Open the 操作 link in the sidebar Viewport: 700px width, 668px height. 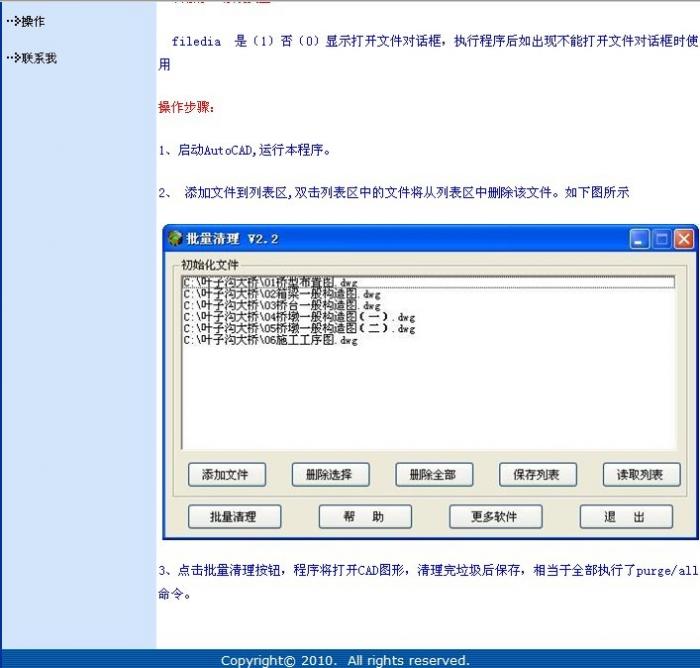(32, 21)
